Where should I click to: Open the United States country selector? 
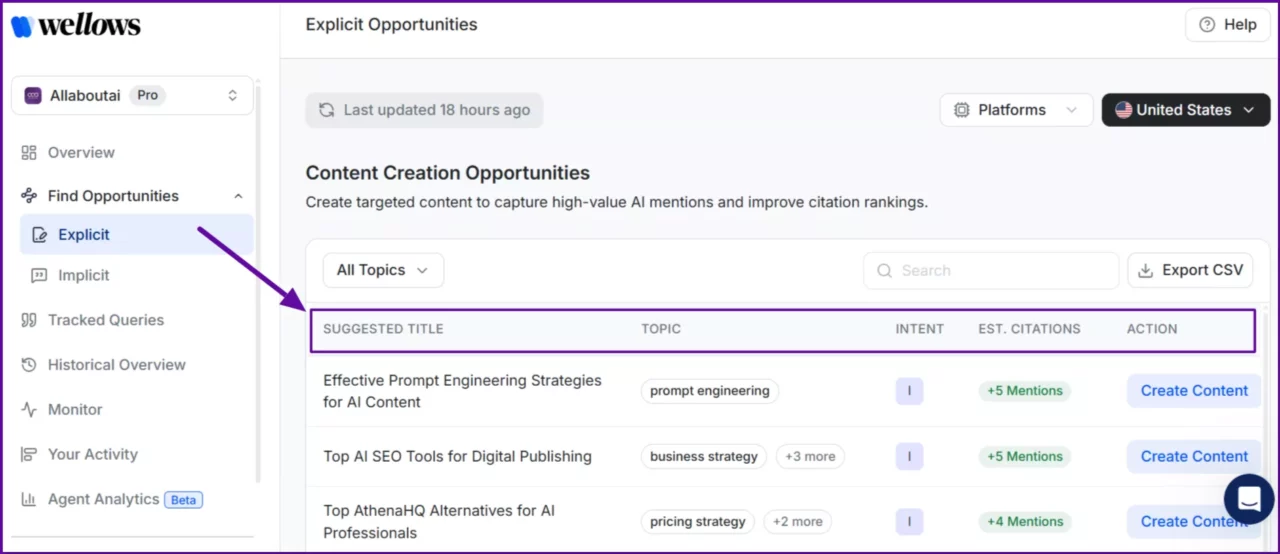point(1186,110)
